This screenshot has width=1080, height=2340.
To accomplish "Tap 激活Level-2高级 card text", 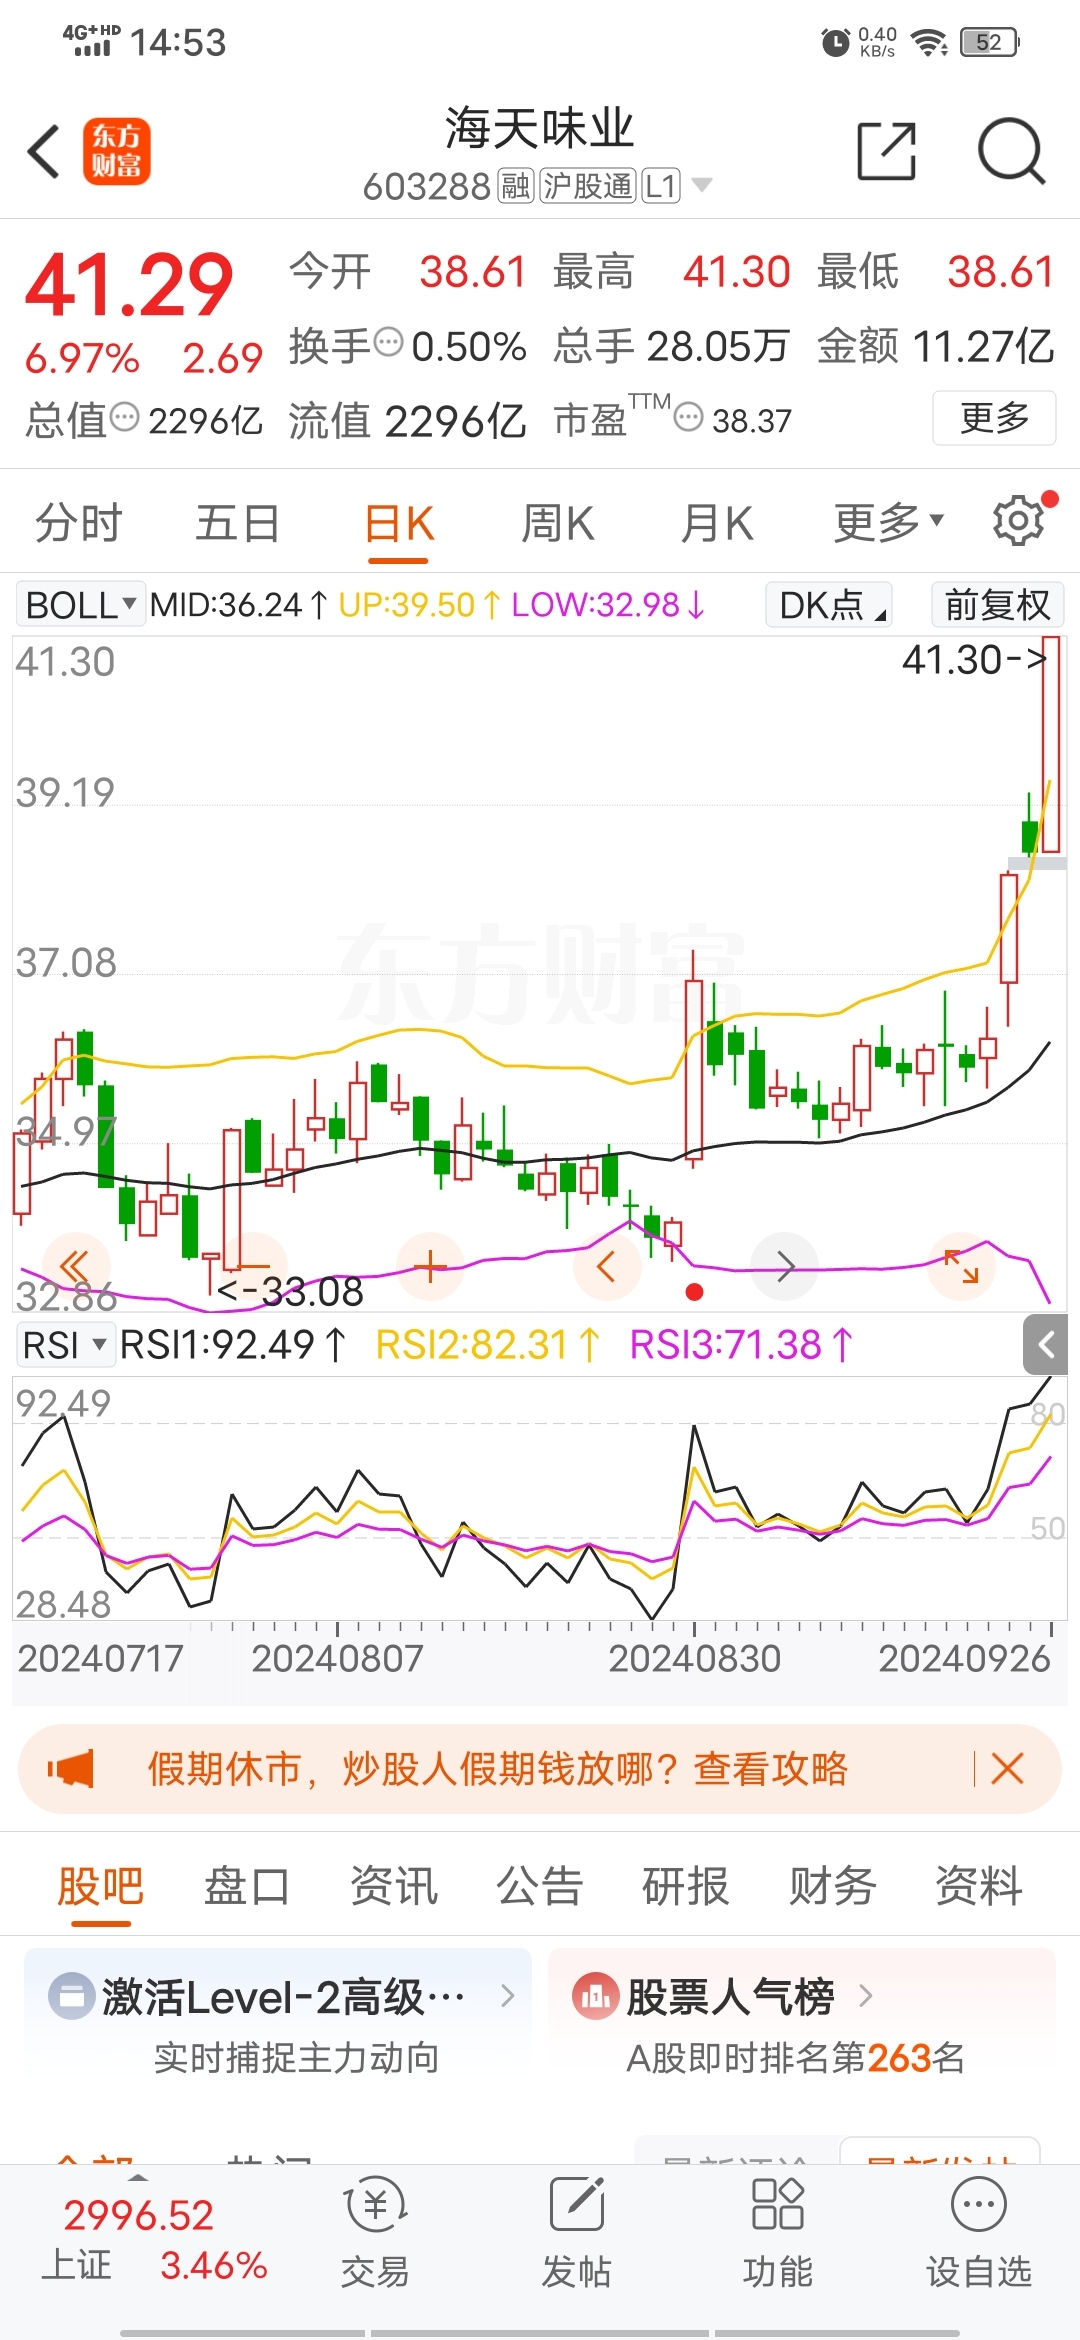I will pos(284,1997).
